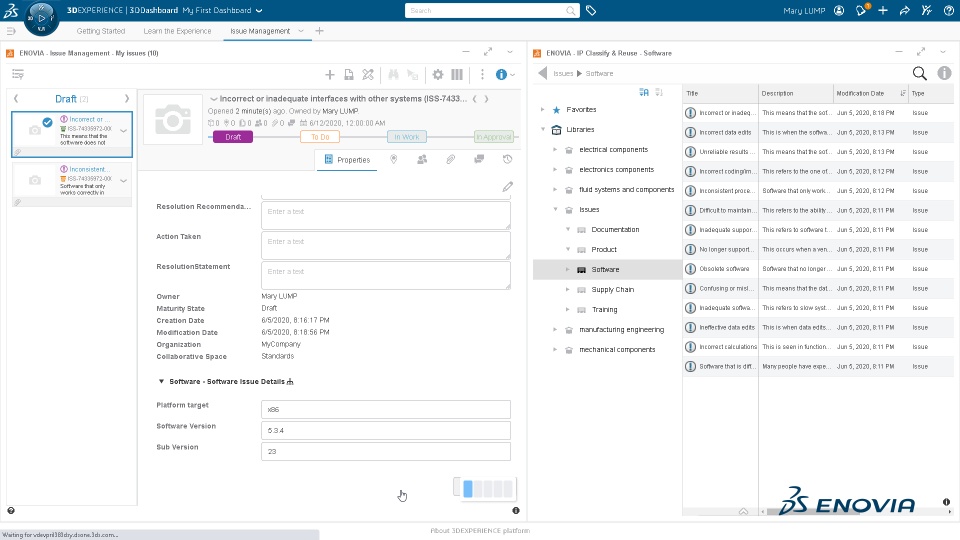Click the top bar plus add icon
The width and height of the screenshot is (960, 540).
pyautogui.click(x=883, y=10)
